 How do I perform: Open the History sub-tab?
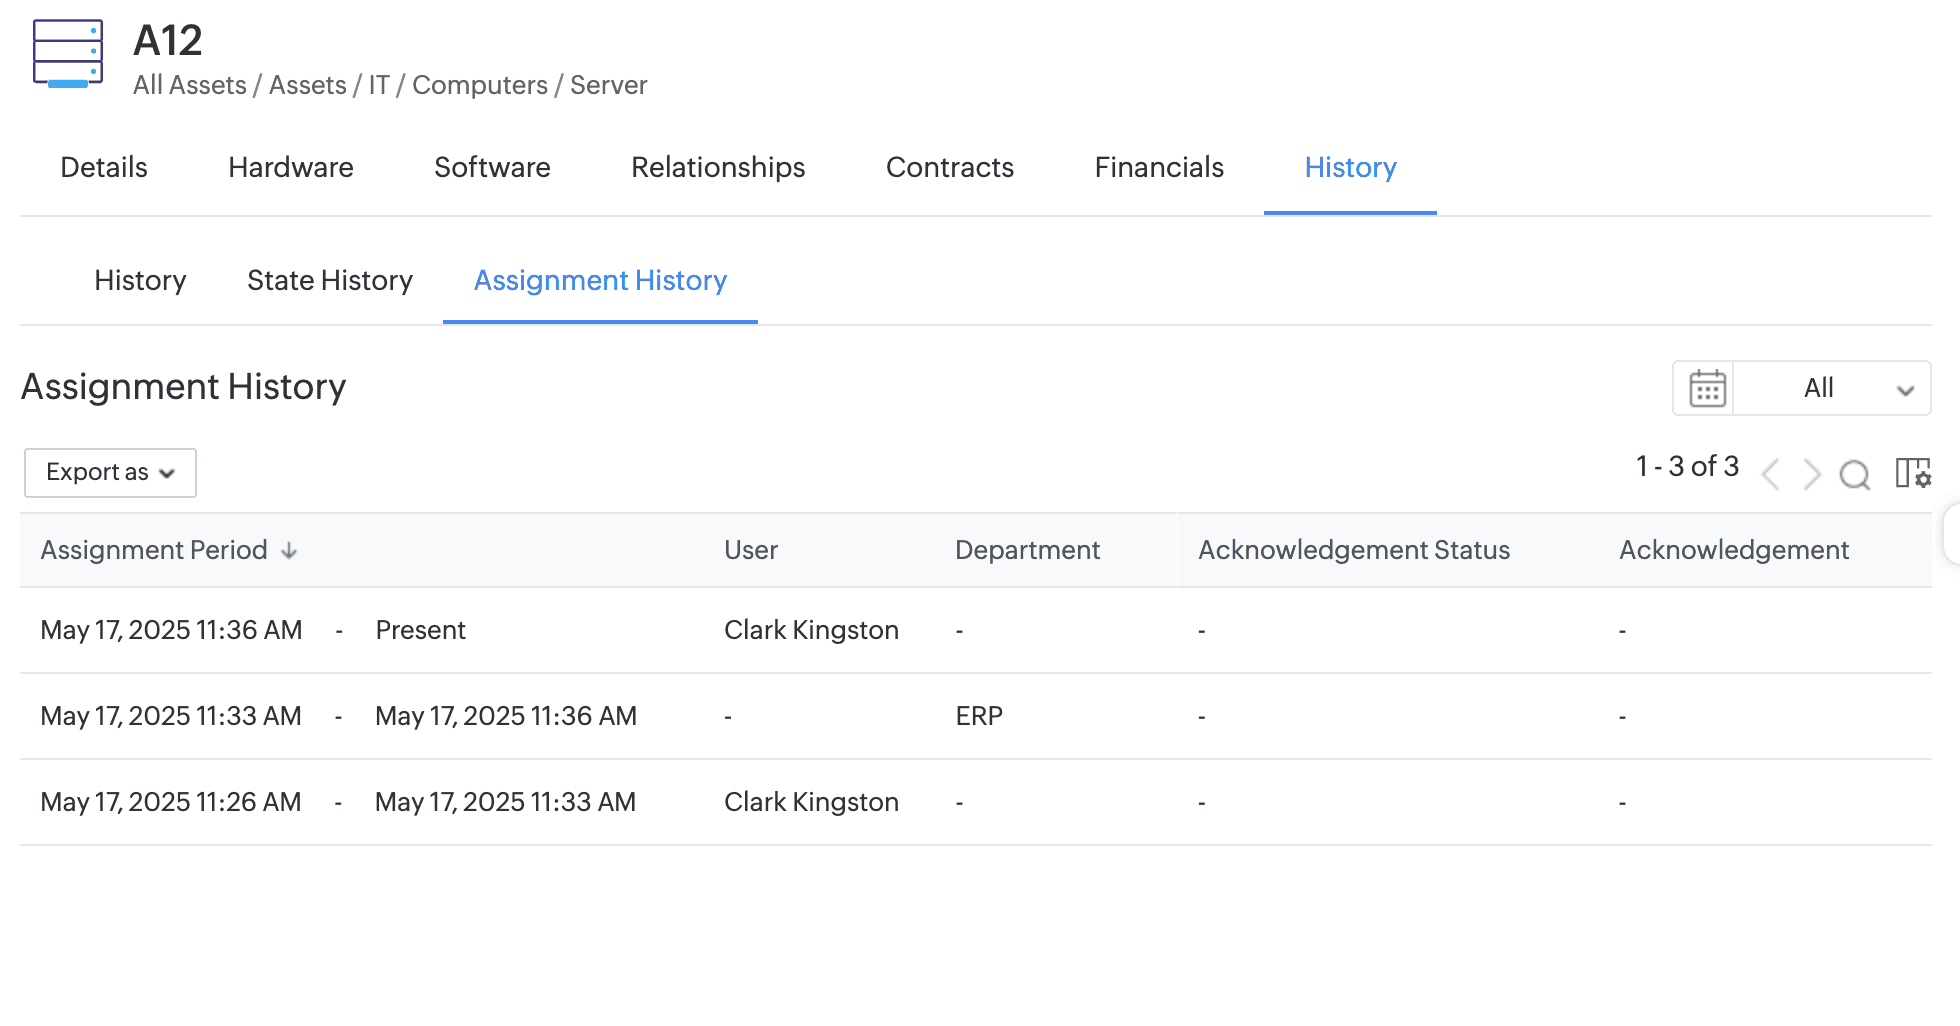(x=140, y=280)
